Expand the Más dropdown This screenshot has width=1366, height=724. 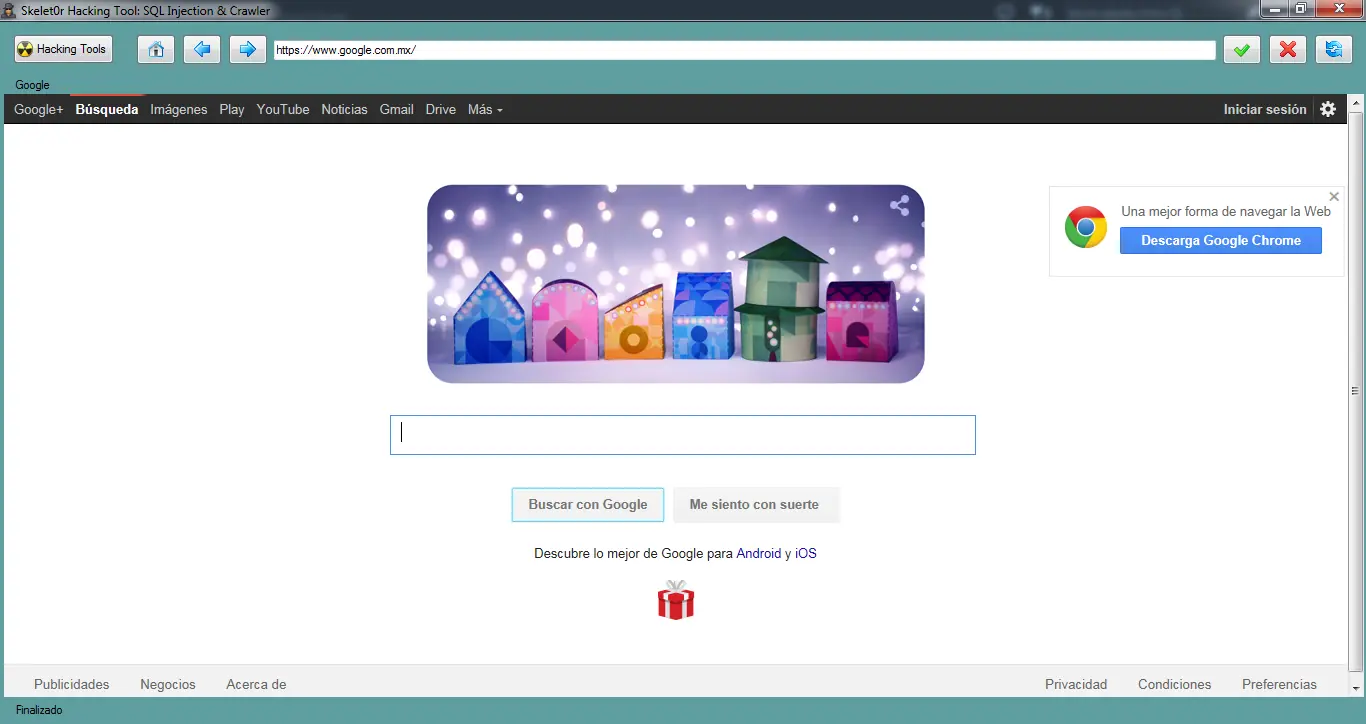pyautogui.click(x=485, y=109)
